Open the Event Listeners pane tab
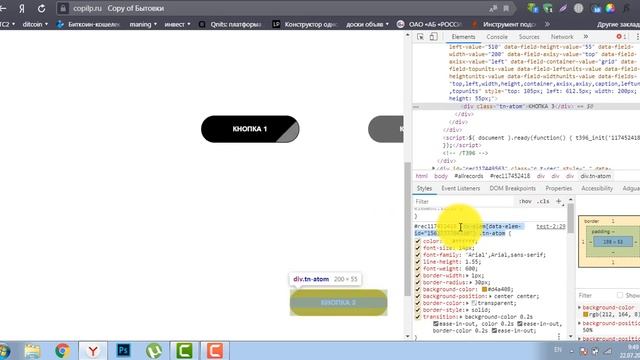The image size is (640, 360). [x=460, y=188]
